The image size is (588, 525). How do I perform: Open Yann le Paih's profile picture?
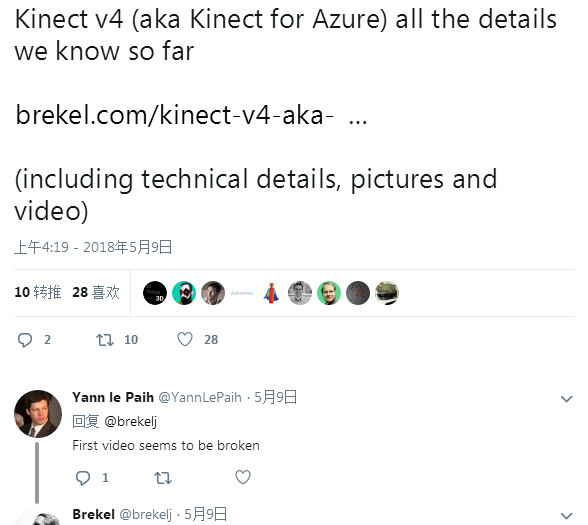click(x=38, y=414)
